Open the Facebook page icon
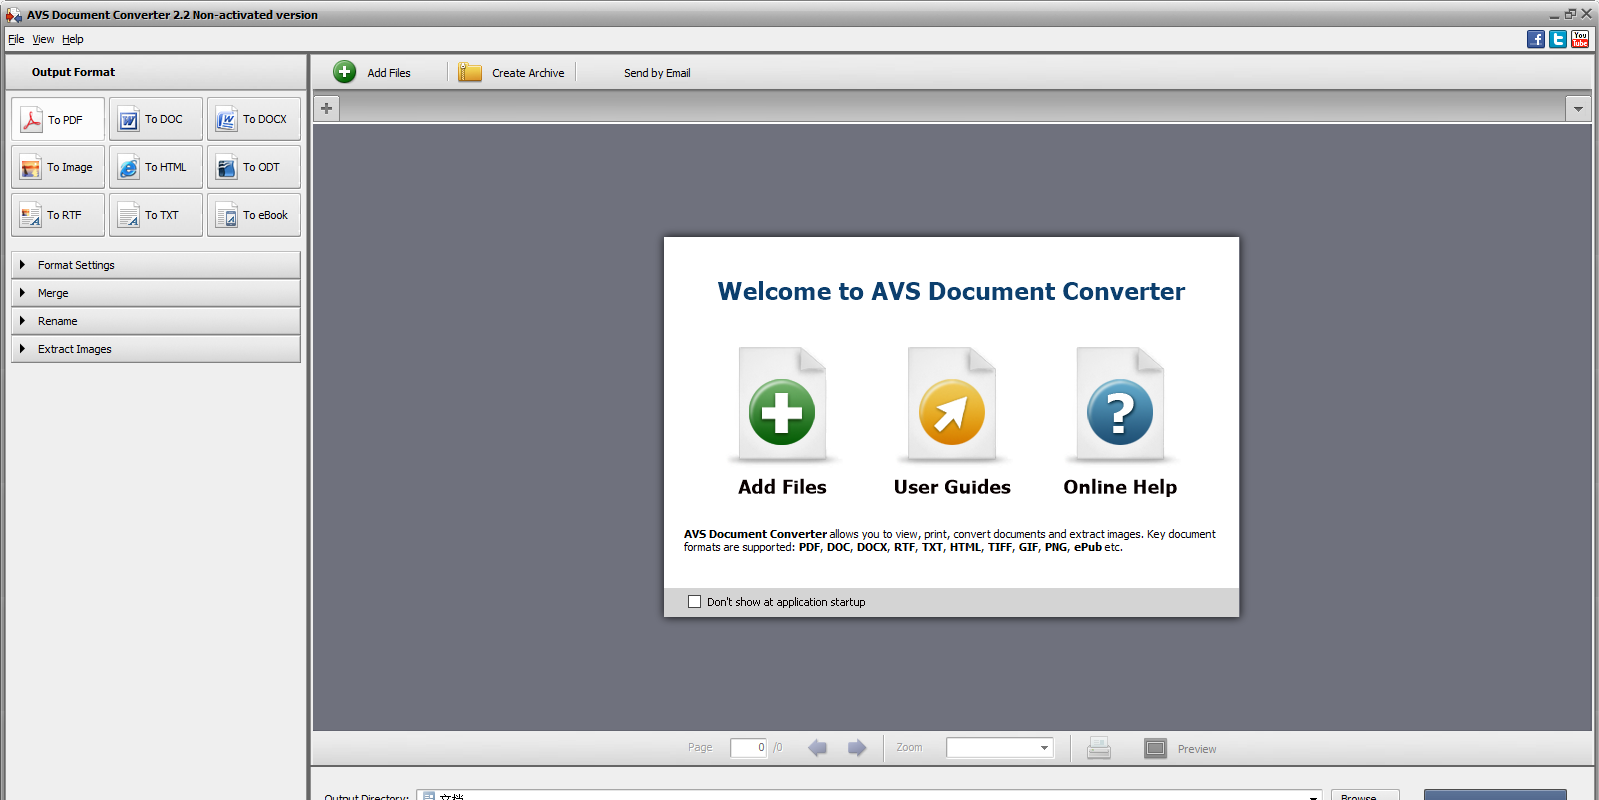Viewport: 1599px width, 800px height. 1536,39
